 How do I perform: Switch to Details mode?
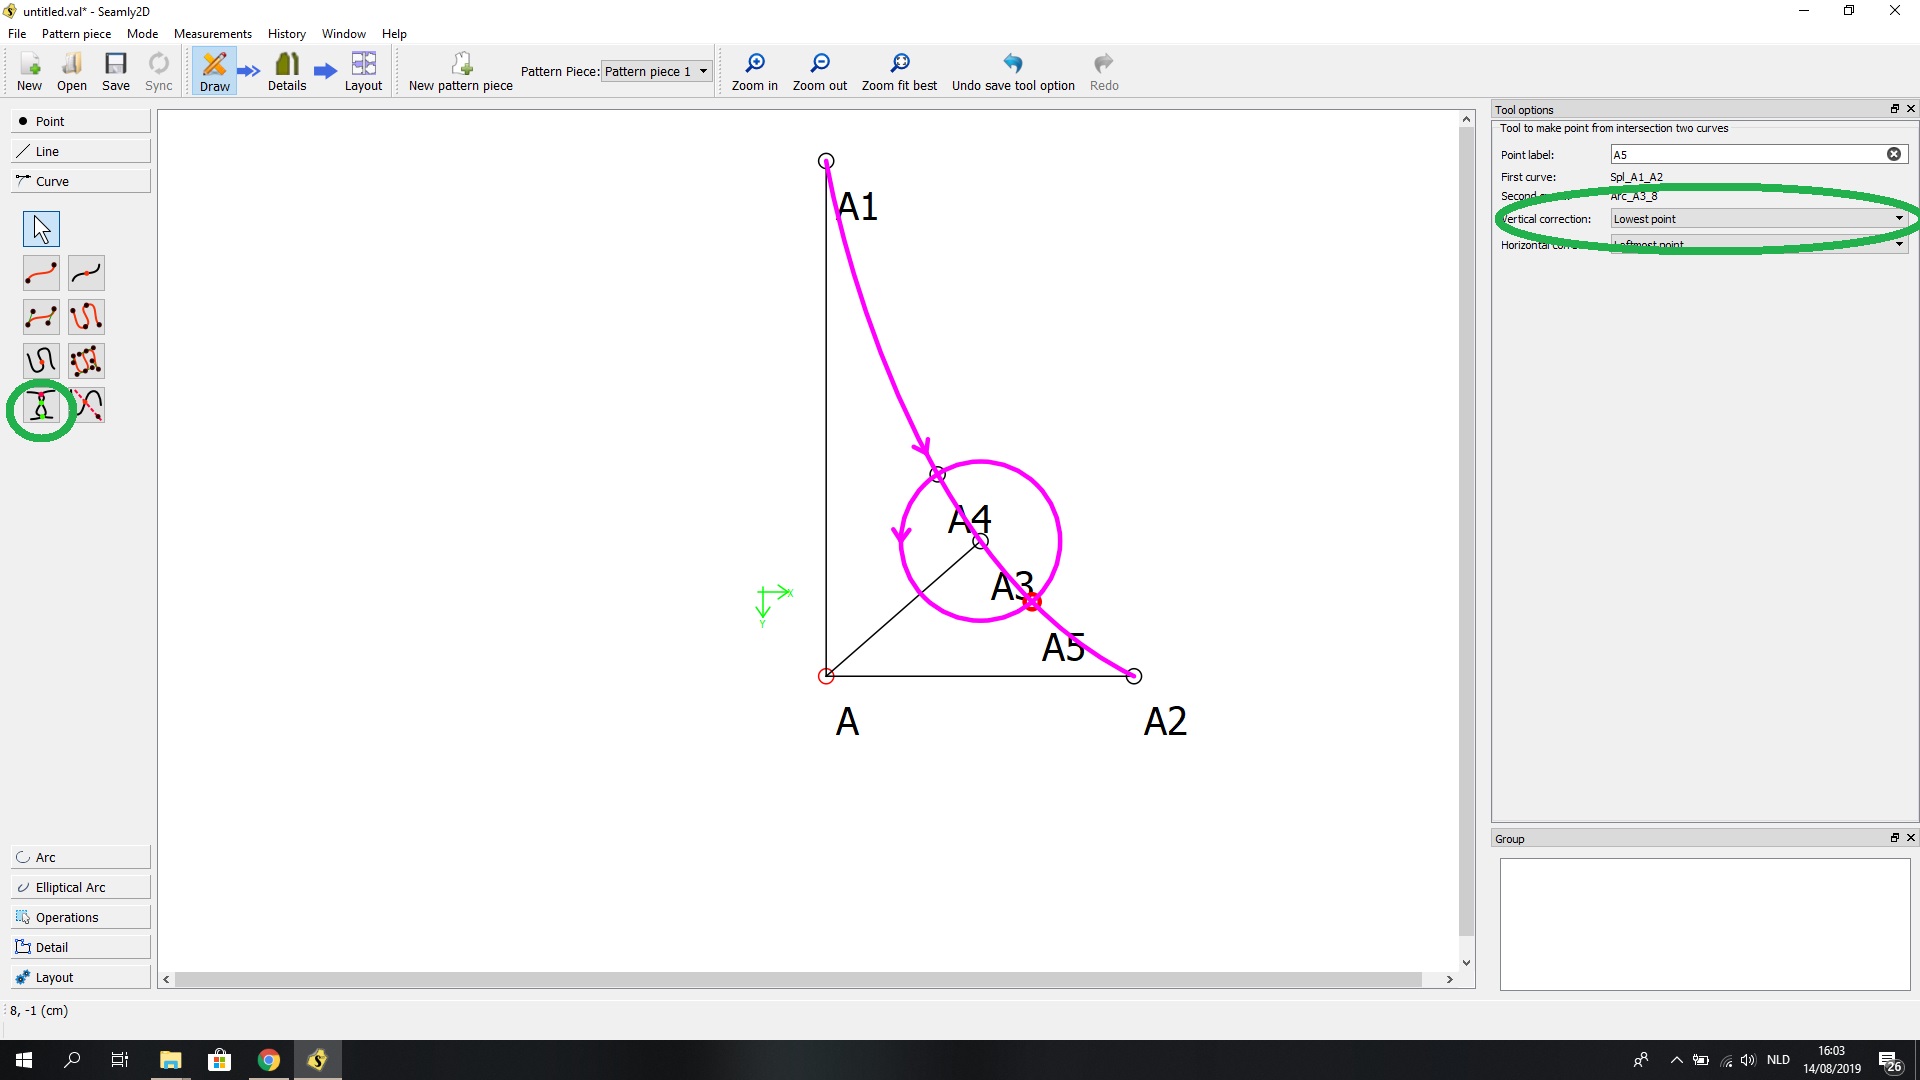pos(287,71)
